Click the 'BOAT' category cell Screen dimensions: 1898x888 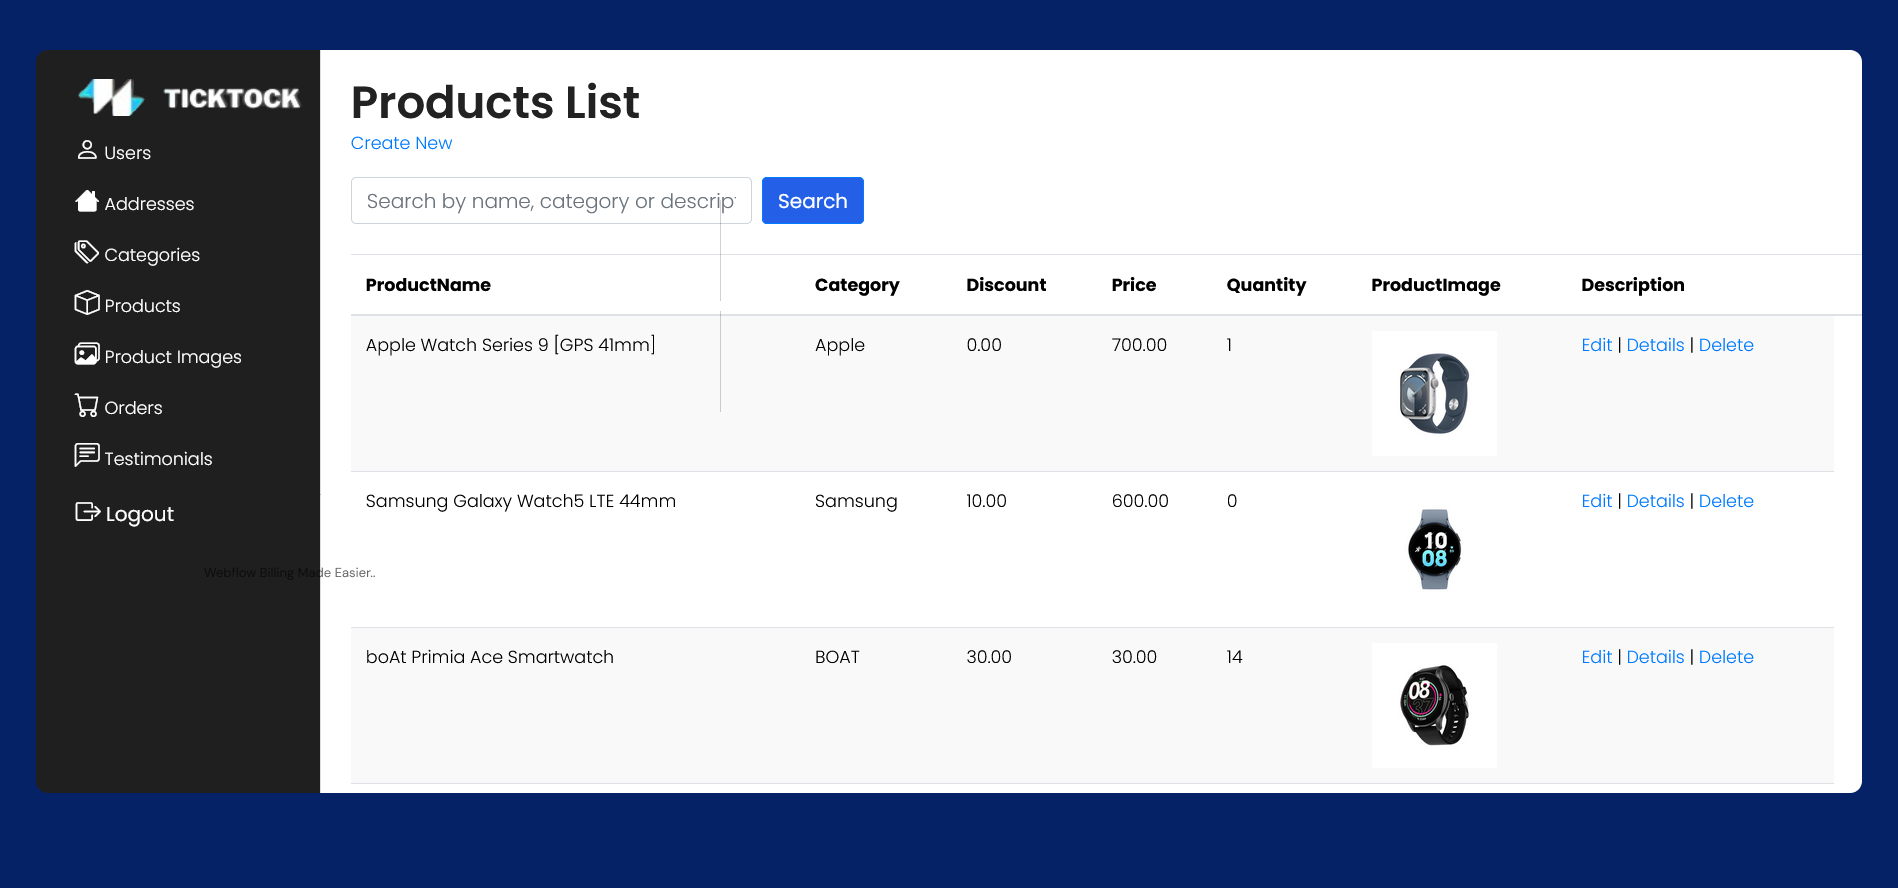(837, 657)
